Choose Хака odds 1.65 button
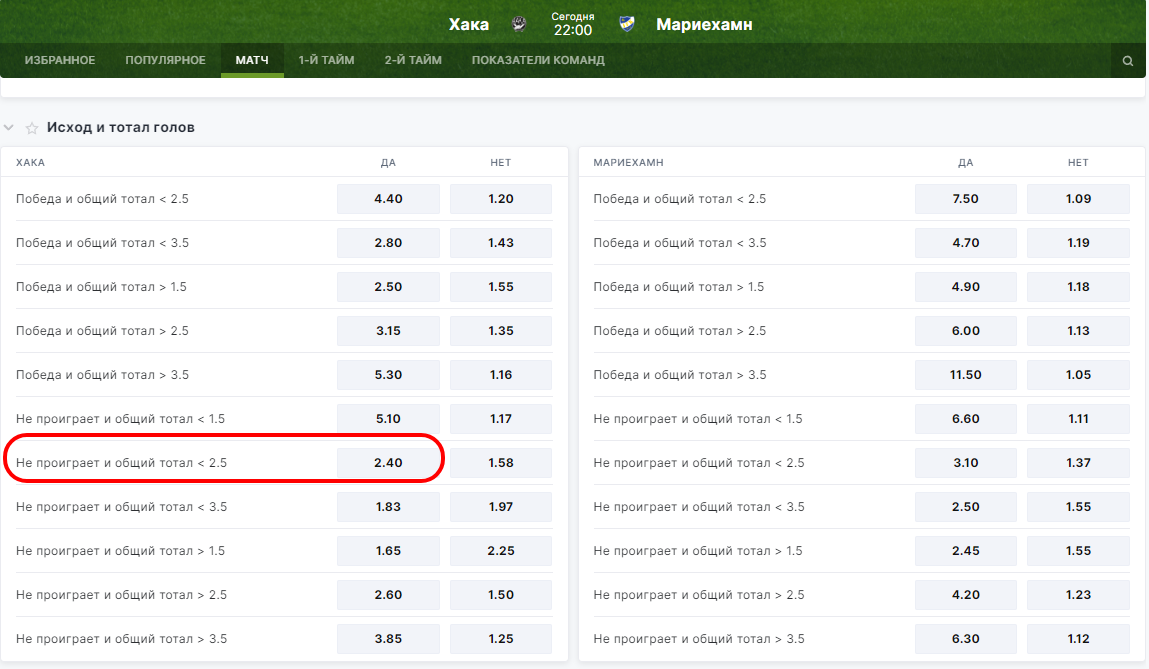This screenshot has width=1149, height=669. click(388, 550)
